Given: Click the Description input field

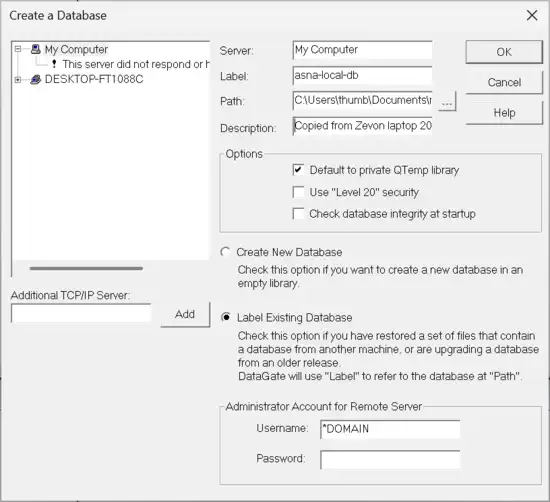Looking at the screenshot, I should tap(362, 126).
